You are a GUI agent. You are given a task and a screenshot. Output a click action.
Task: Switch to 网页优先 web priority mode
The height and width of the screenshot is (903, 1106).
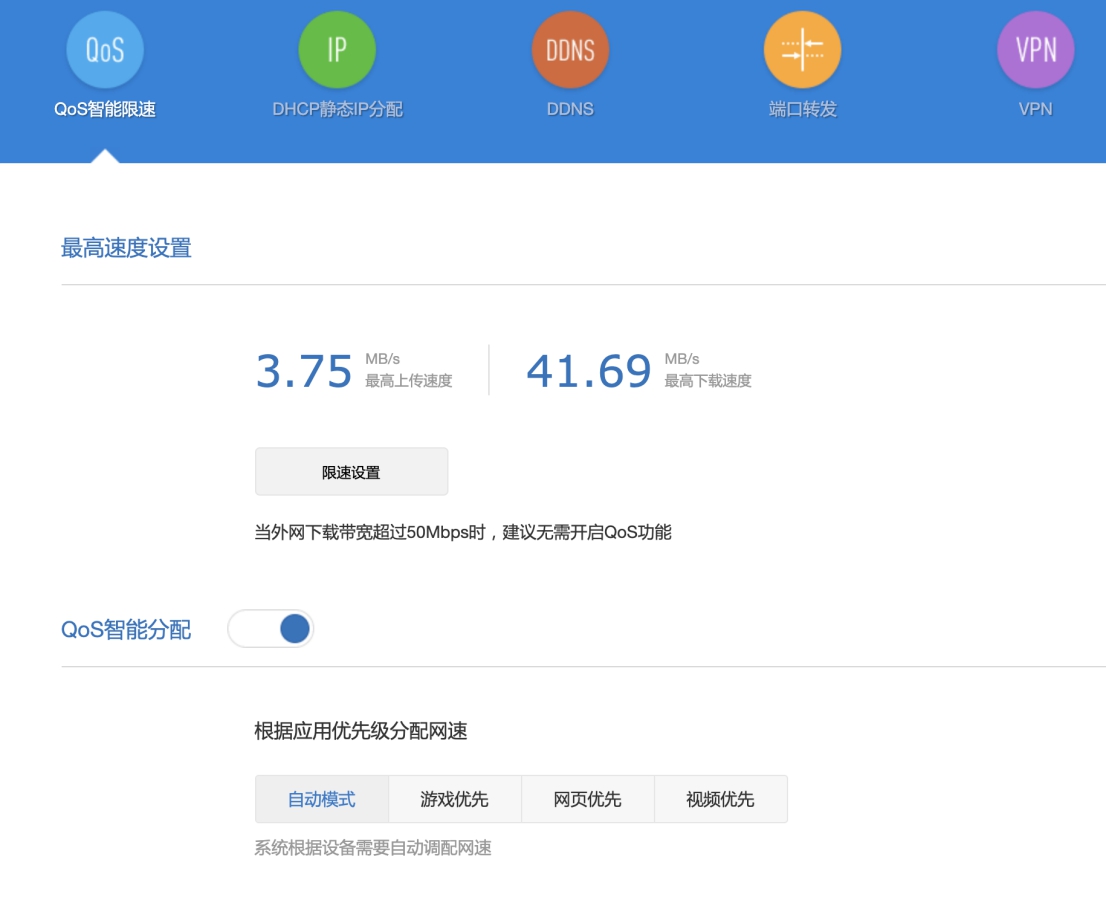[587, 798]
